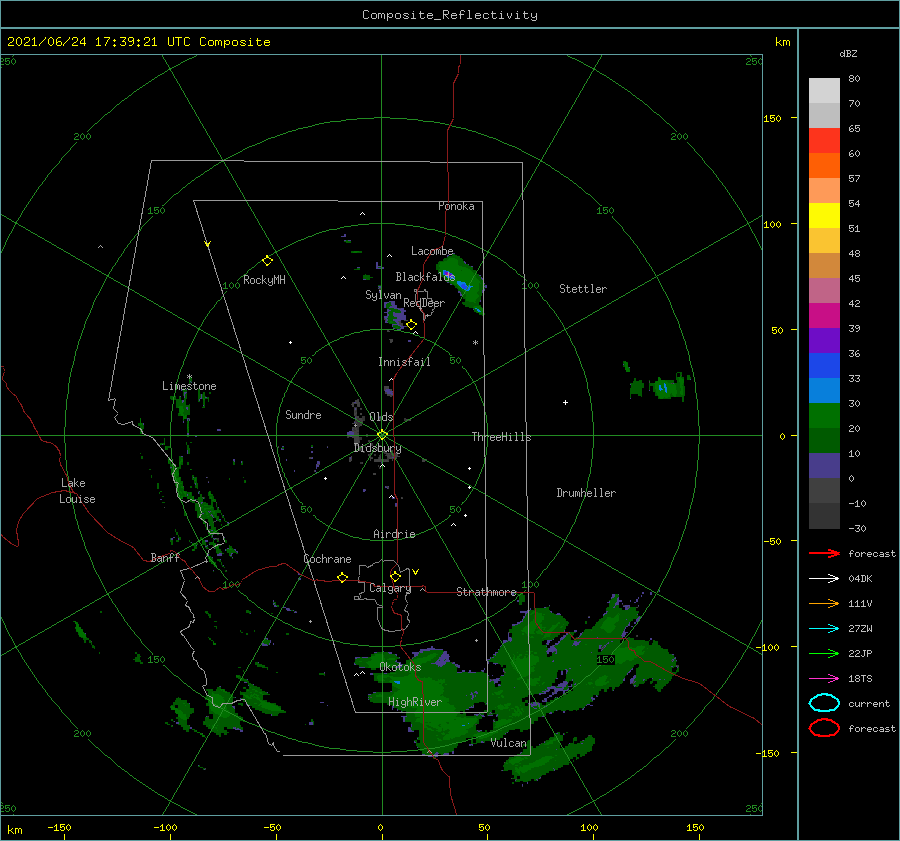Click the white asterisk marker above Limestone
The image size is (900, 841).
tap(189, 377)
